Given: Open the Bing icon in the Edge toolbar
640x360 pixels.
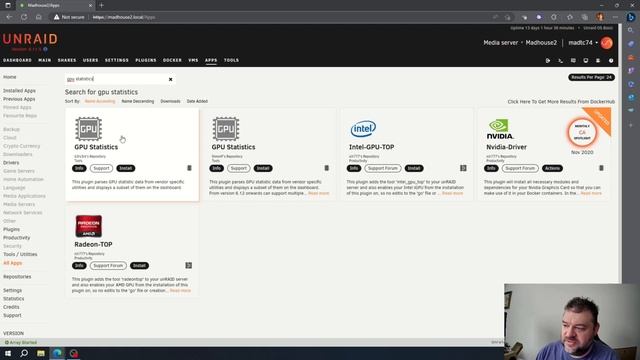Looking at the screenshot, I should click(631, 17).
